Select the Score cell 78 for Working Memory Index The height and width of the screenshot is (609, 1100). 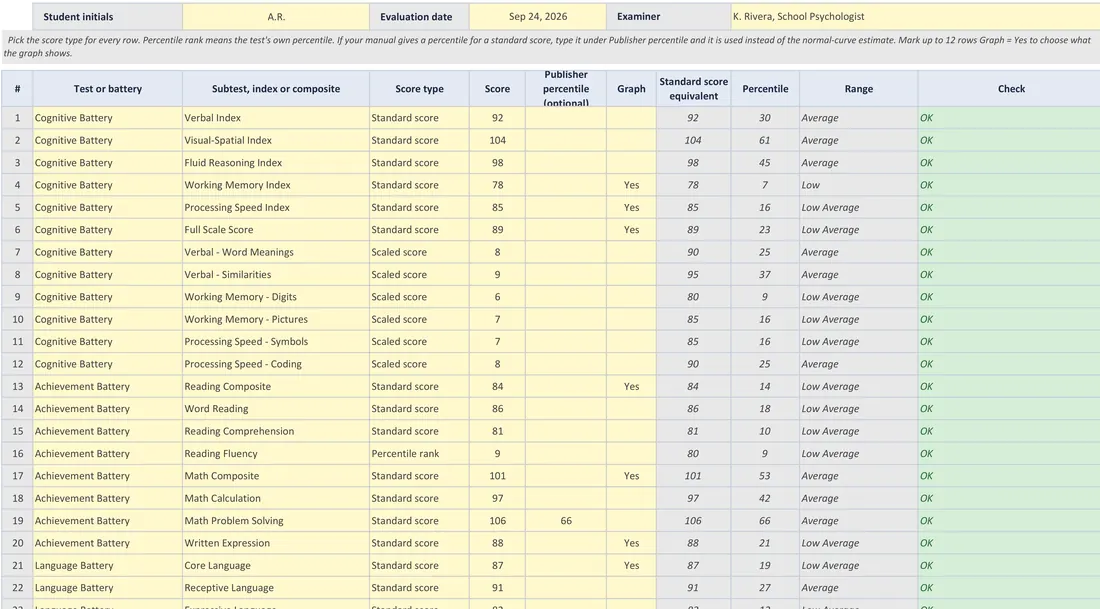click(x=497, y=185)
